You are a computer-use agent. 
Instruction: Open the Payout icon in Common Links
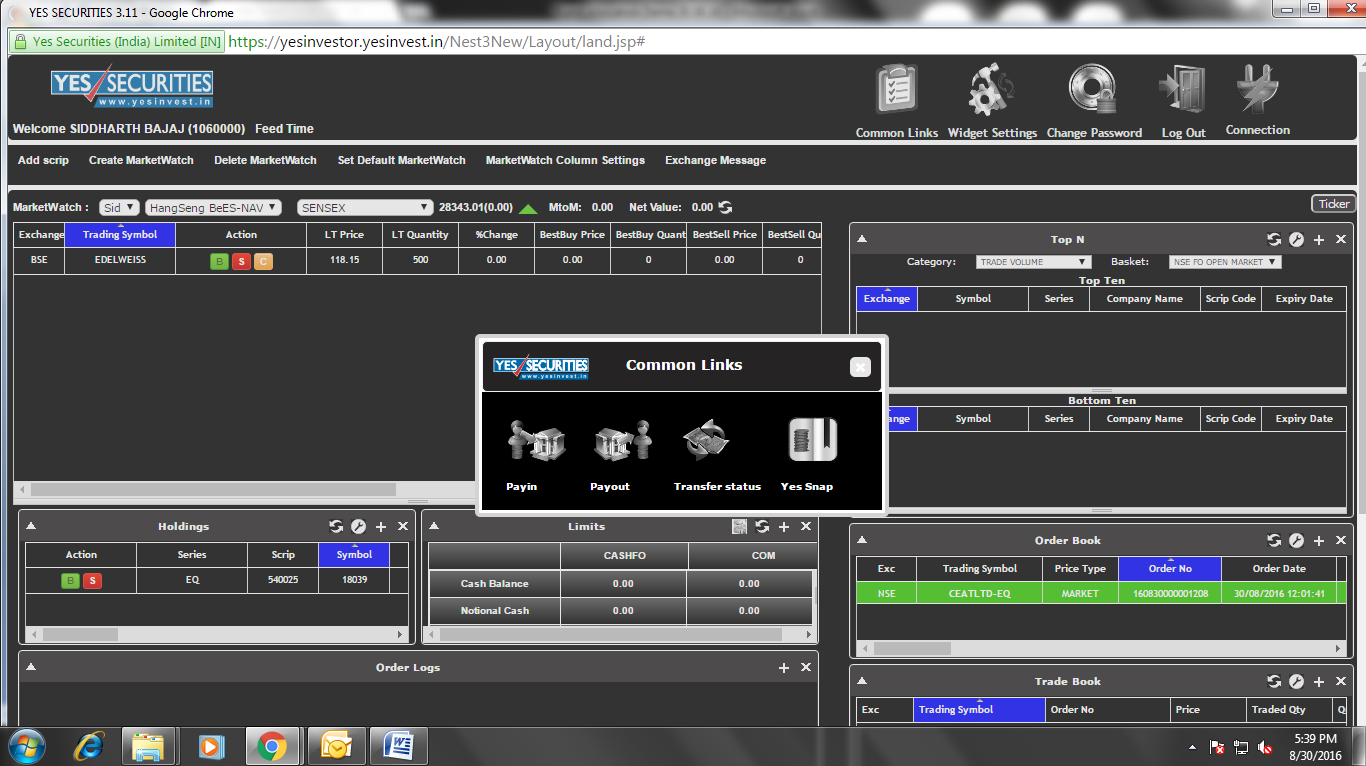(x=621, y=441)
